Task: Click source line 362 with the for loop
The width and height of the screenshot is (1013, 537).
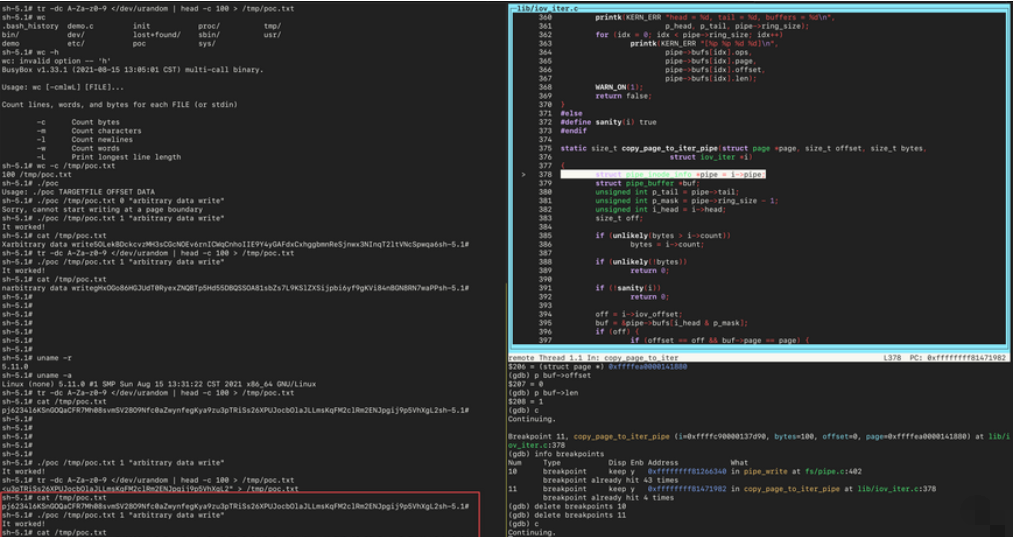Action: click(x=689, y=35)
